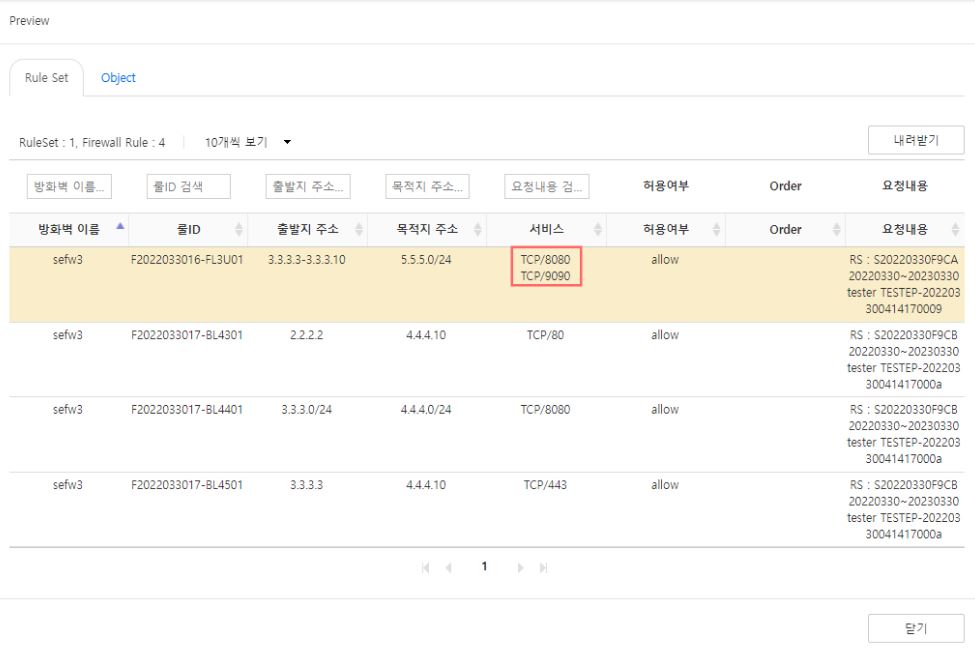
Task: Click the 내려받기 download button
Action: [916, 140]
